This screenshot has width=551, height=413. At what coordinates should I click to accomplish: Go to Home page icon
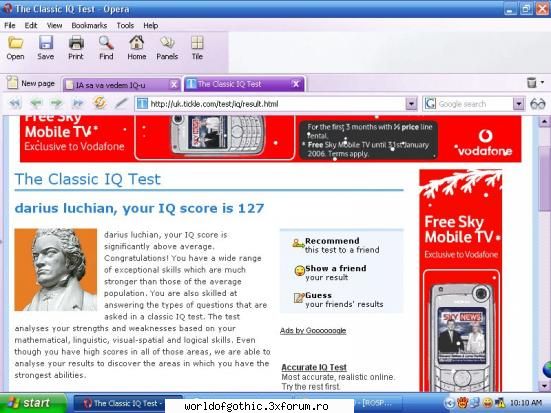137,43
